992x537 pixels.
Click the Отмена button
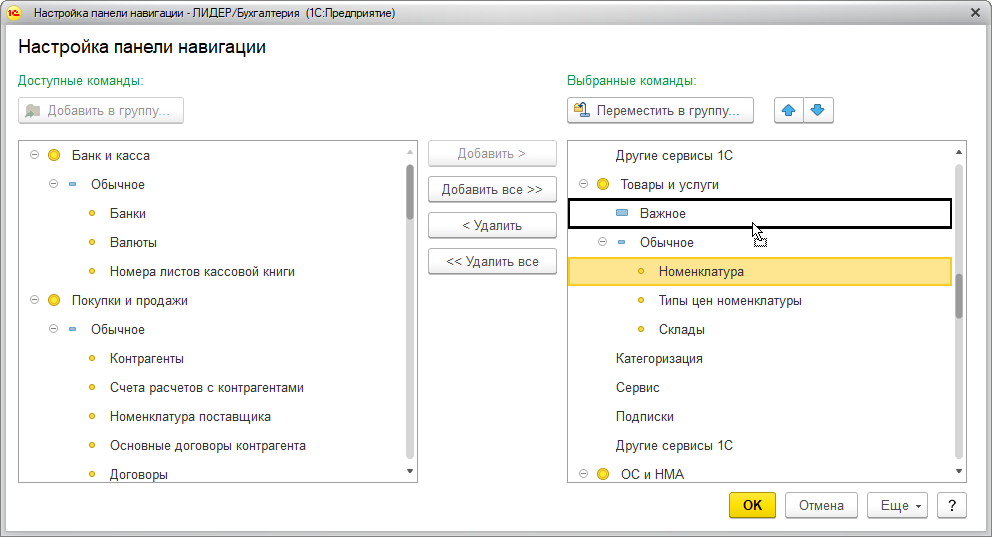pos(821,505)
